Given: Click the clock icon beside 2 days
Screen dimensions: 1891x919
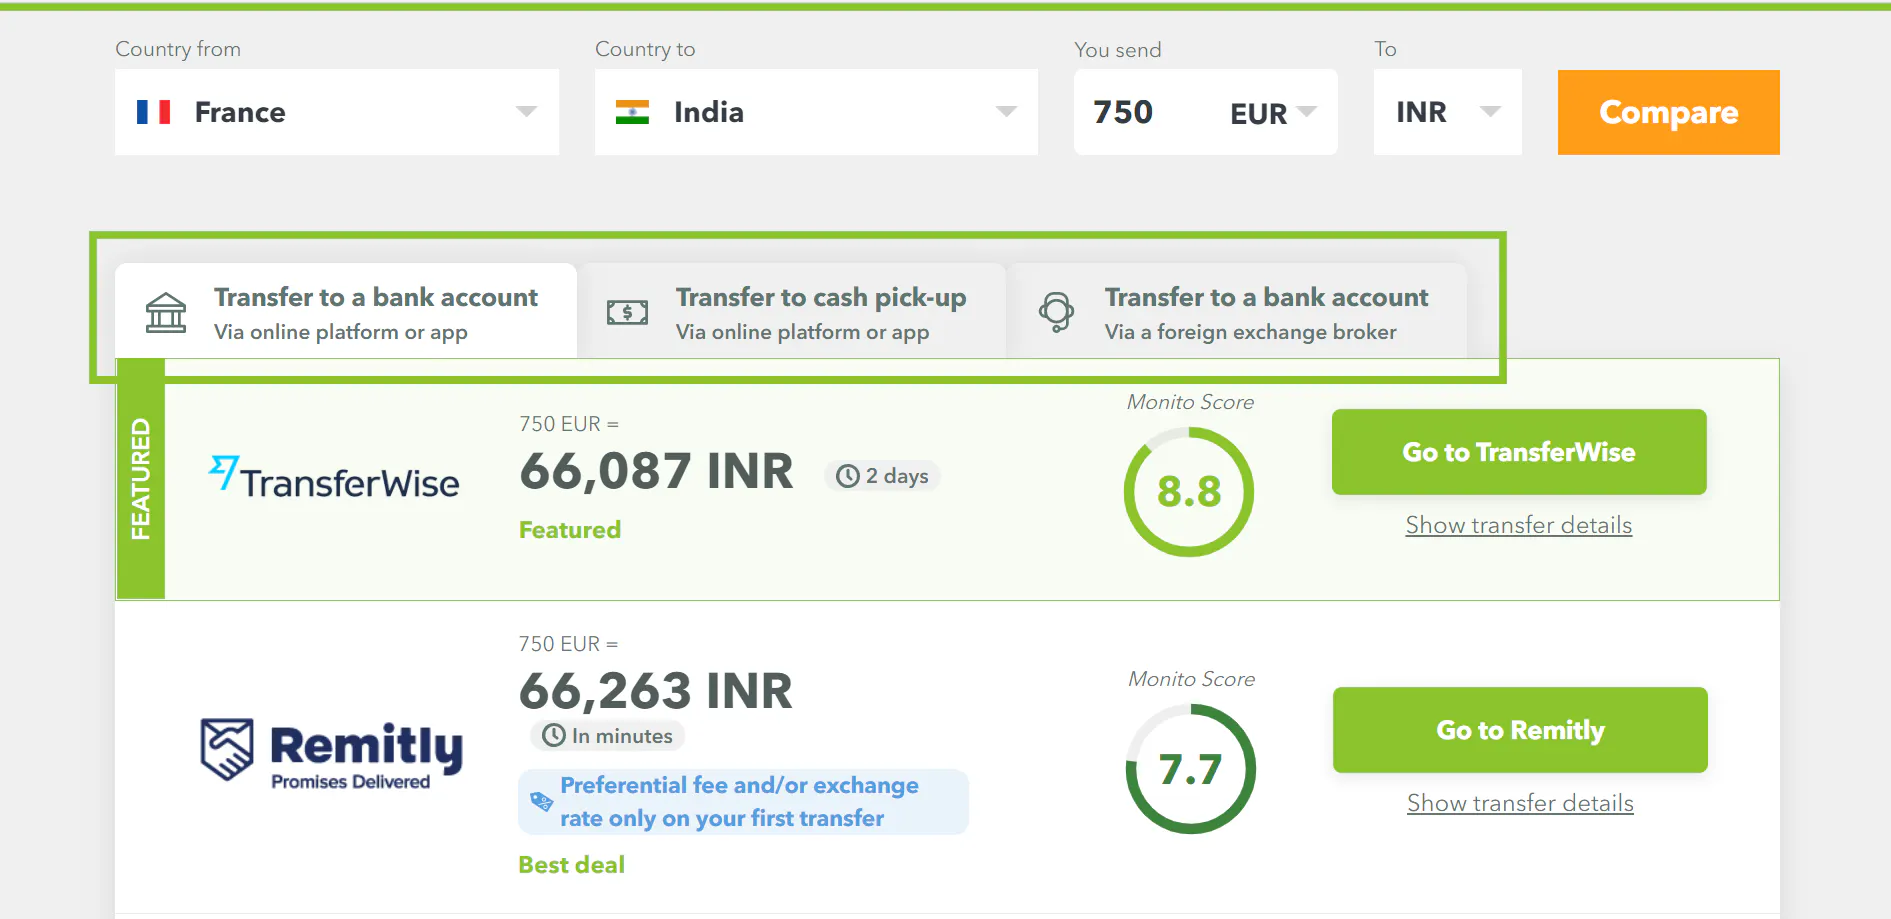Looking at the screenshot, I should click(x=848, y=476).
